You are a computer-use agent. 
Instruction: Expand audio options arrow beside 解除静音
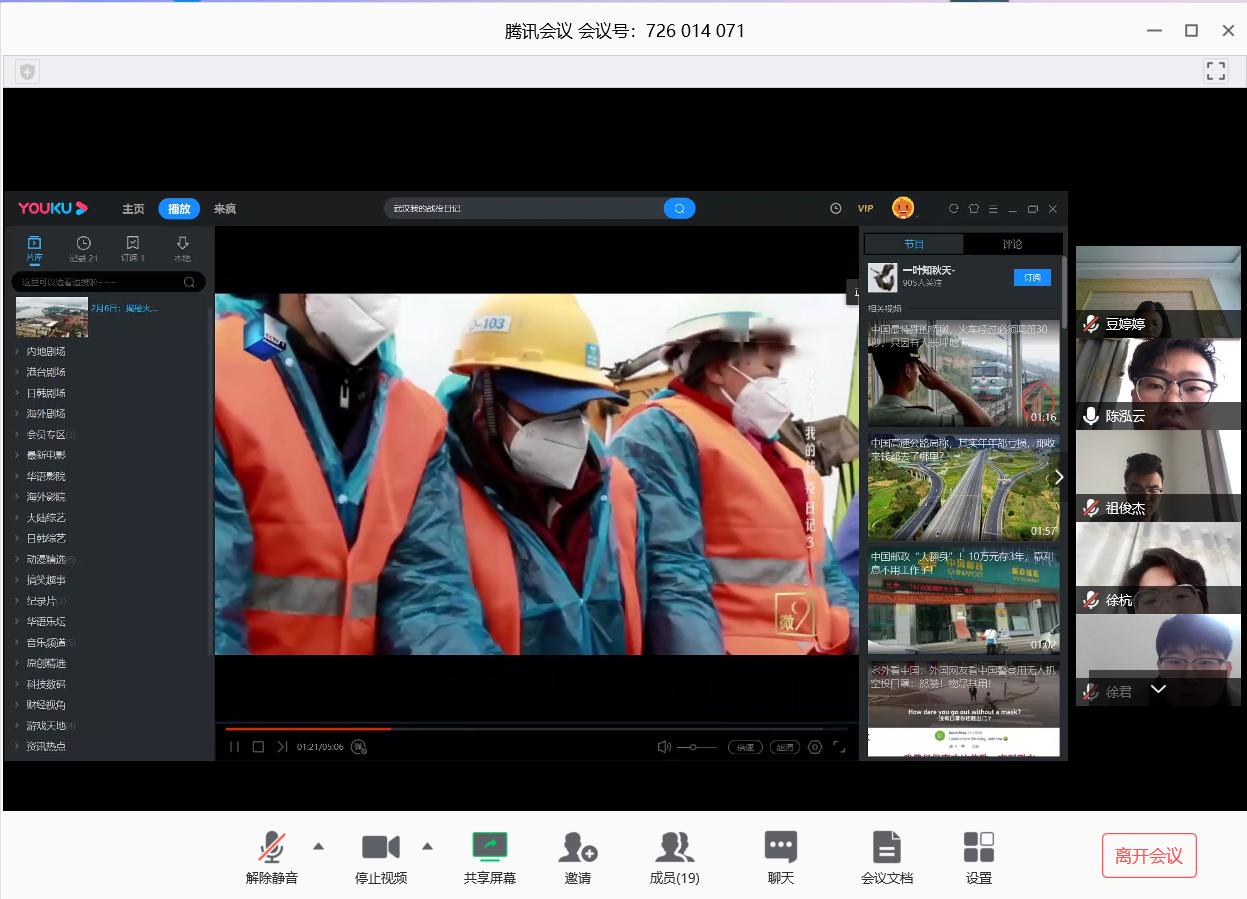(x=318, y=846)
